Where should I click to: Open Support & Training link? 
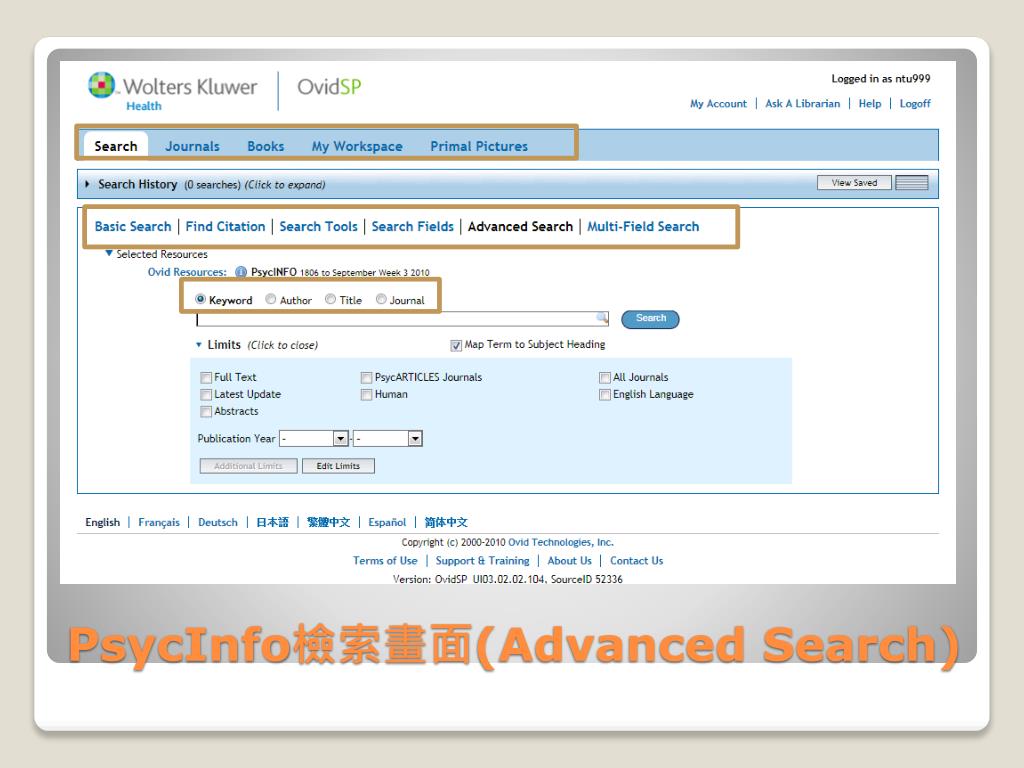tap(483, 560)
